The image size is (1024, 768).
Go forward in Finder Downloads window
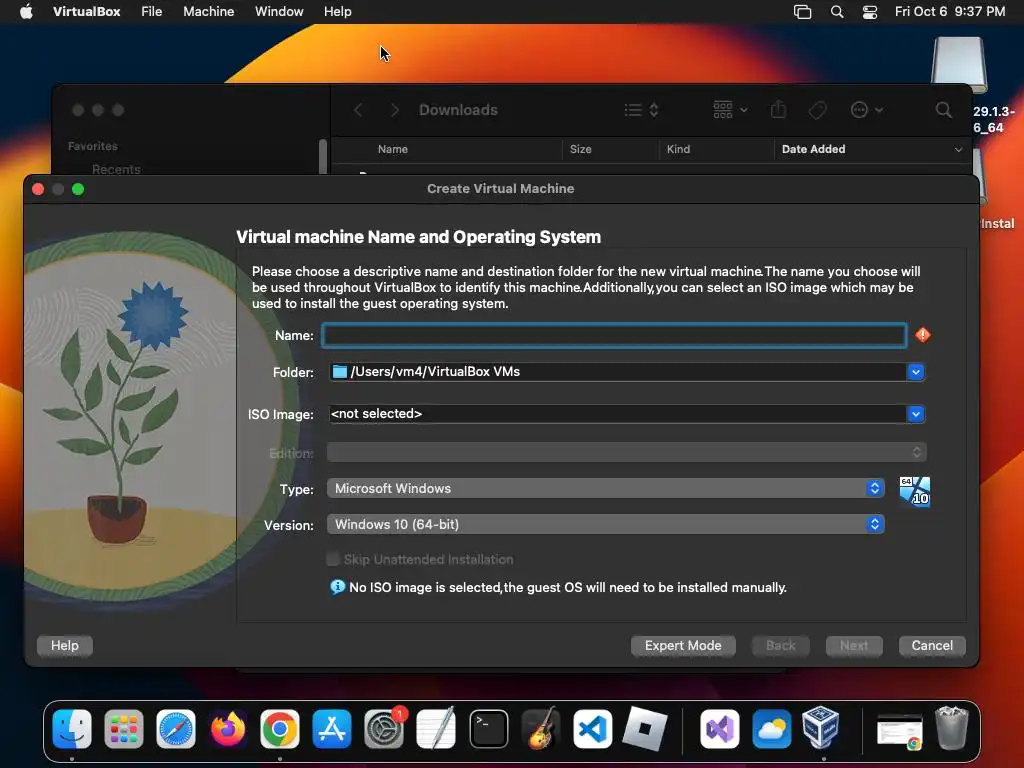(394, 110)
